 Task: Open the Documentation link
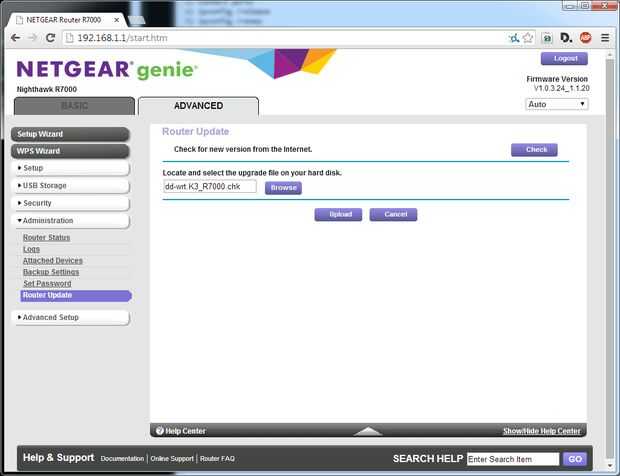(x=122, y=459)
